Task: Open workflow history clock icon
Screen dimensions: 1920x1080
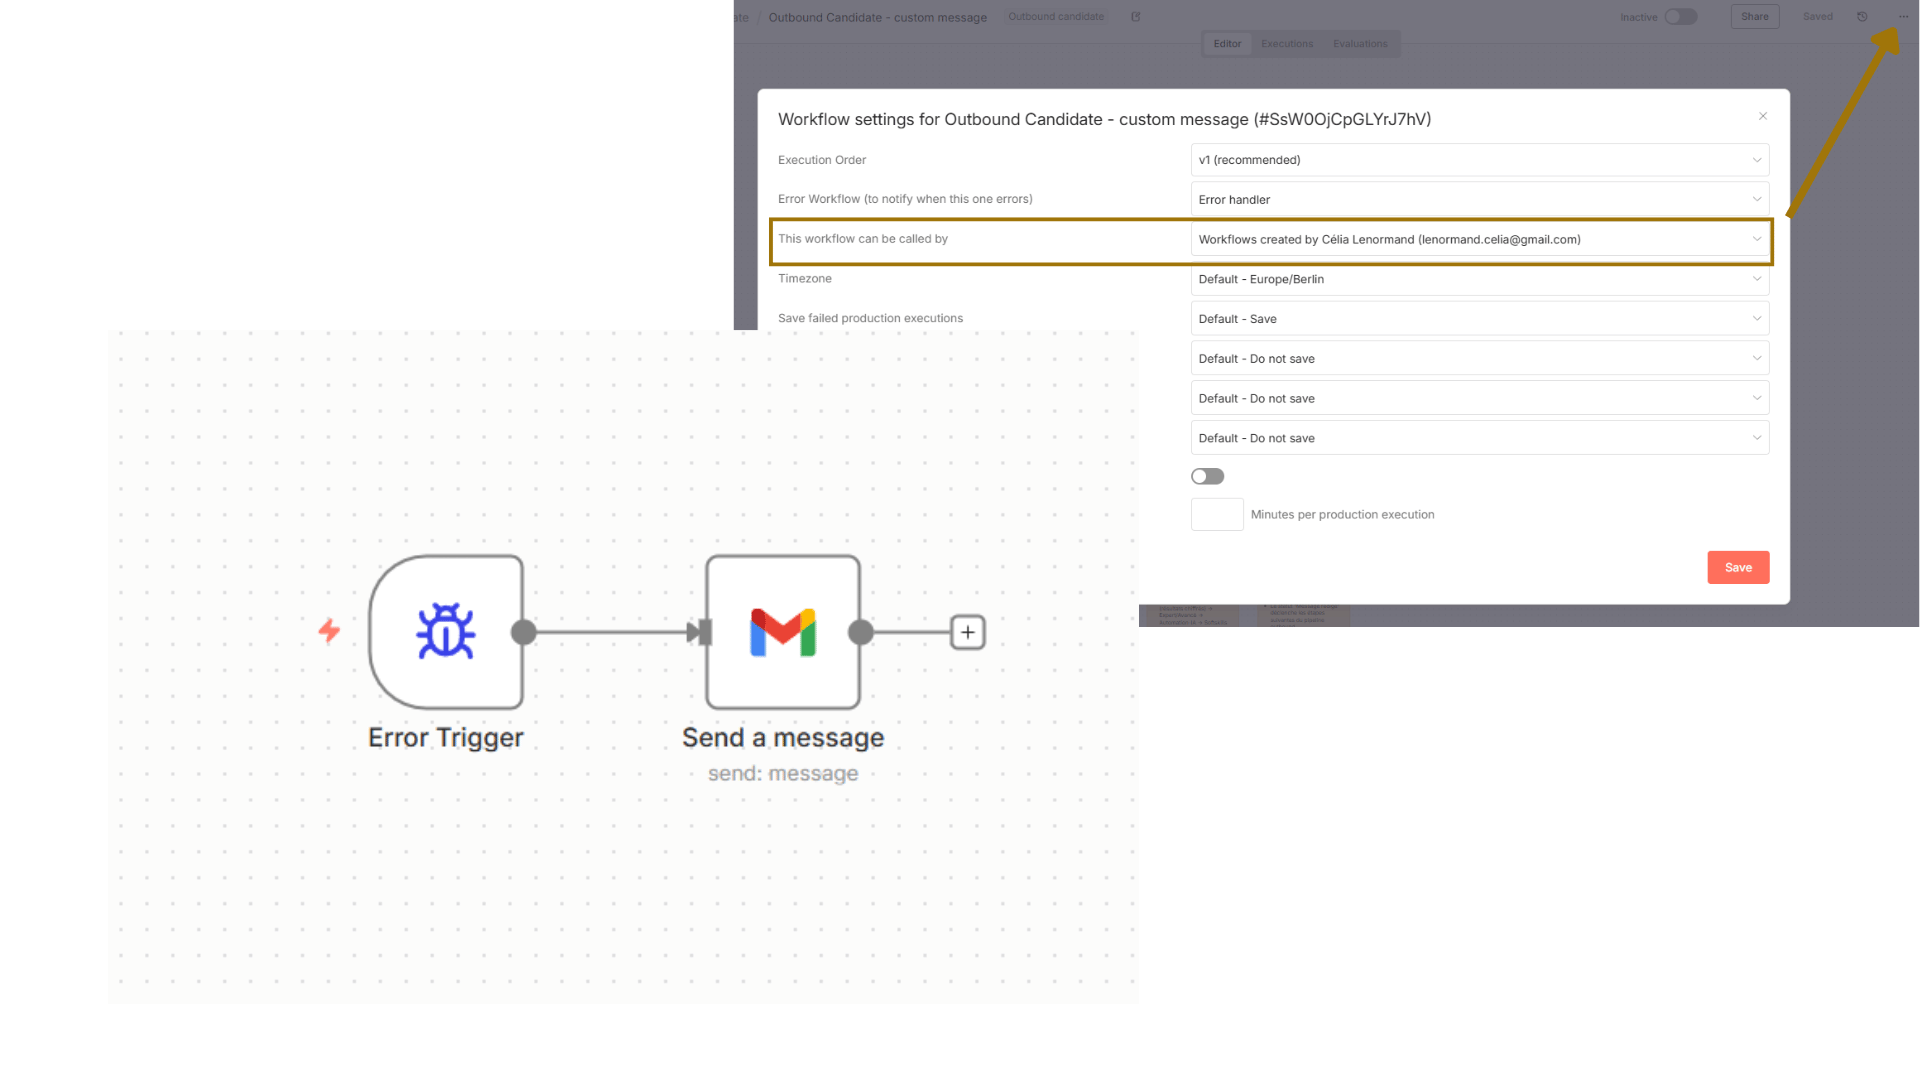Action: pos(1862,17)
